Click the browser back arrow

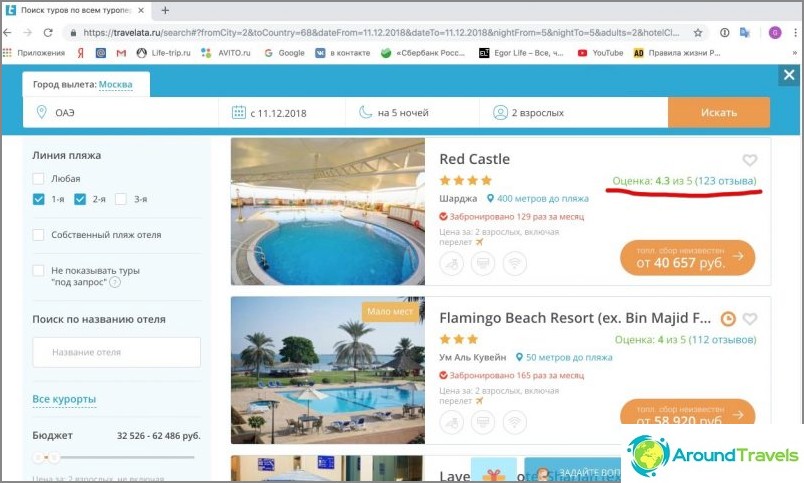click(7, 32)
